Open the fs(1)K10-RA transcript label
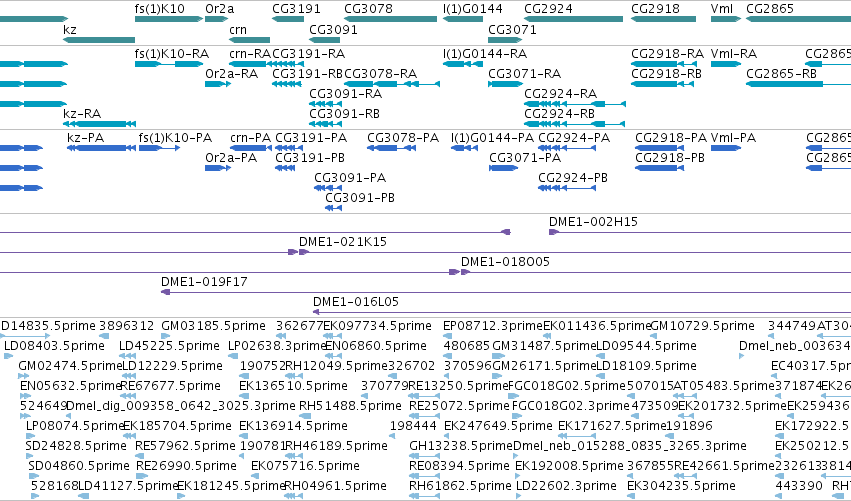851x501 pixels. [x=172, y=54]
